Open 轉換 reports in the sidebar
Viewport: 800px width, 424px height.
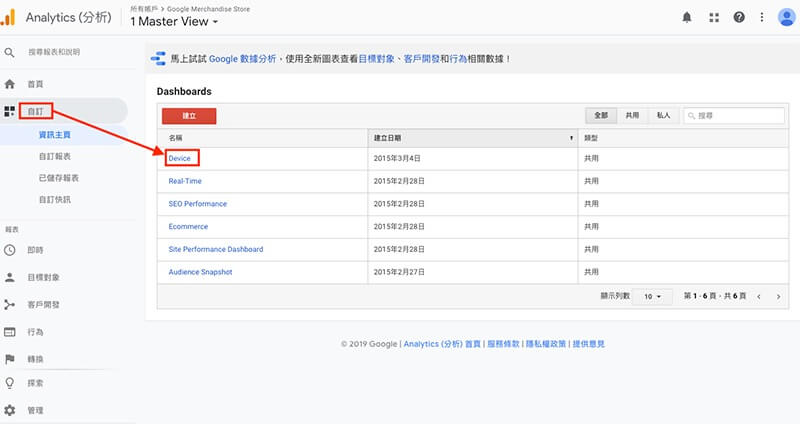35,359
